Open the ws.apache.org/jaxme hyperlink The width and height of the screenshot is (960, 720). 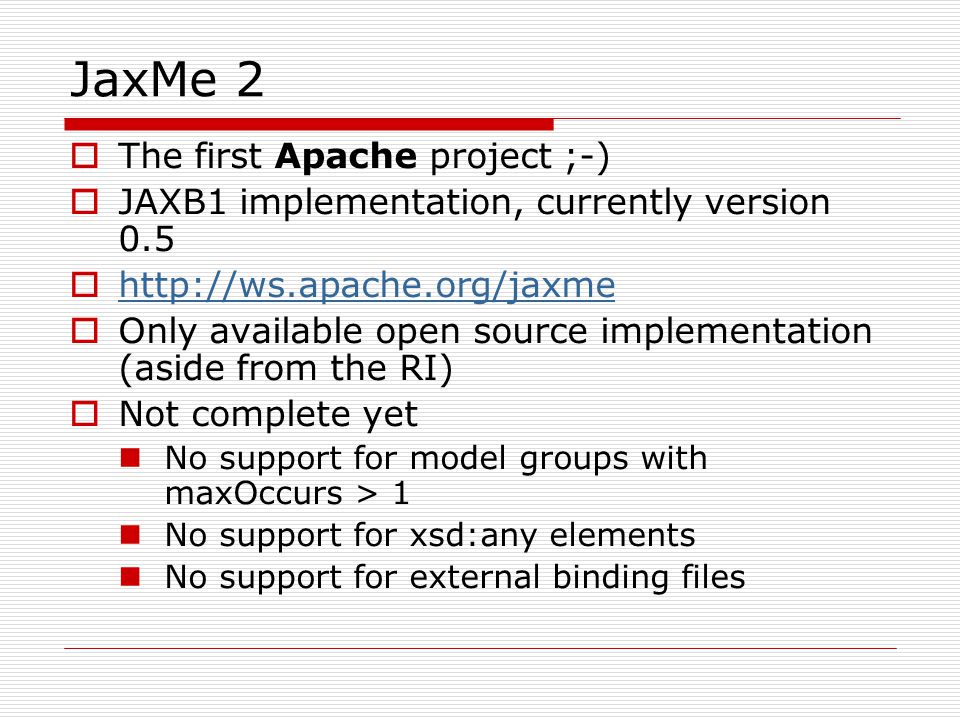[367, 286]
